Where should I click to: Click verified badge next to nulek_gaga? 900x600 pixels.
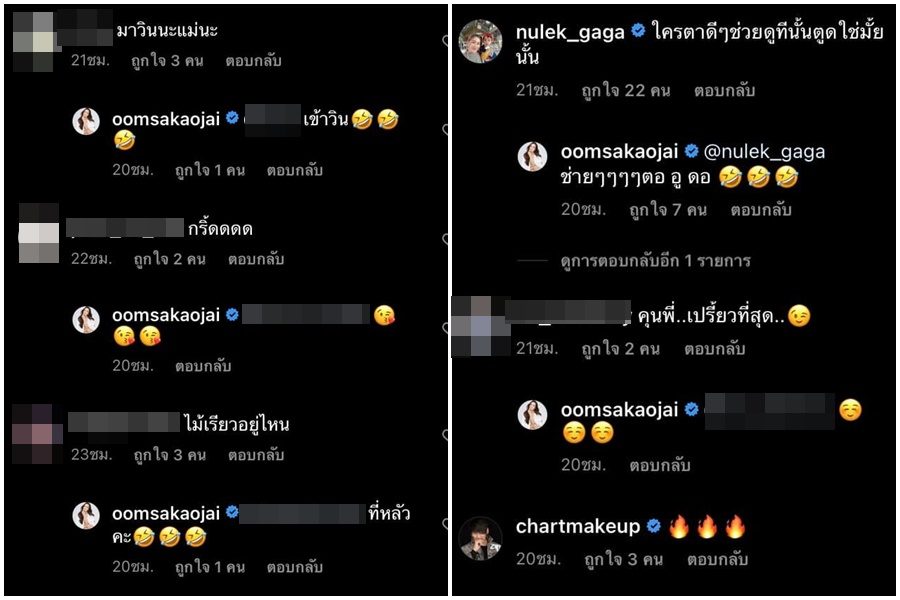[638, 30]
